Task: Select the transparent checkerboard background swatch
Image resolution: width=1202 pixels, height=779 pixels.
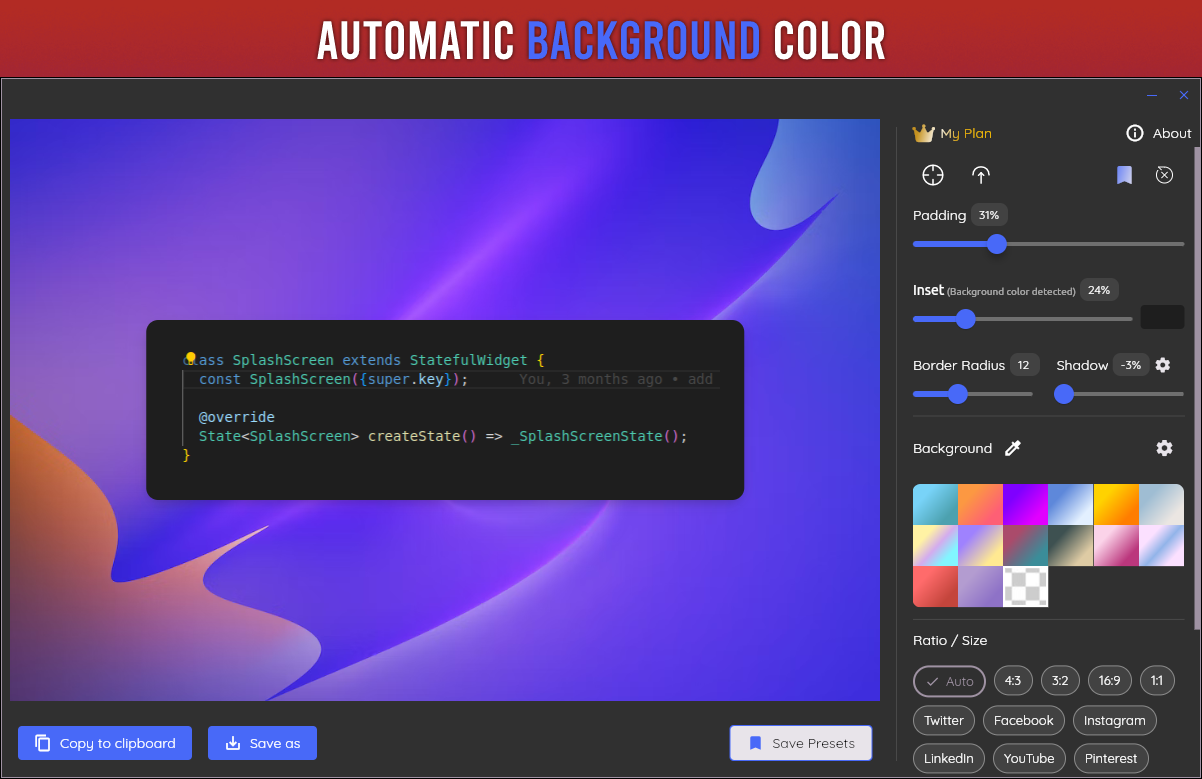Action: click(x=1025, y=586)
